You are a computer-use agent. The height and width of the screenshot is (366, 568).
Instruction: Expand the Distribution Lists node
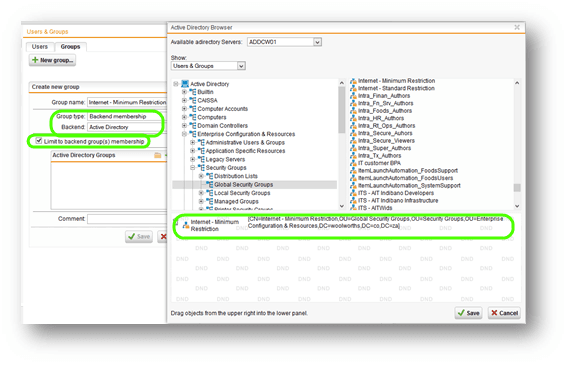click(x=201, y=176)
